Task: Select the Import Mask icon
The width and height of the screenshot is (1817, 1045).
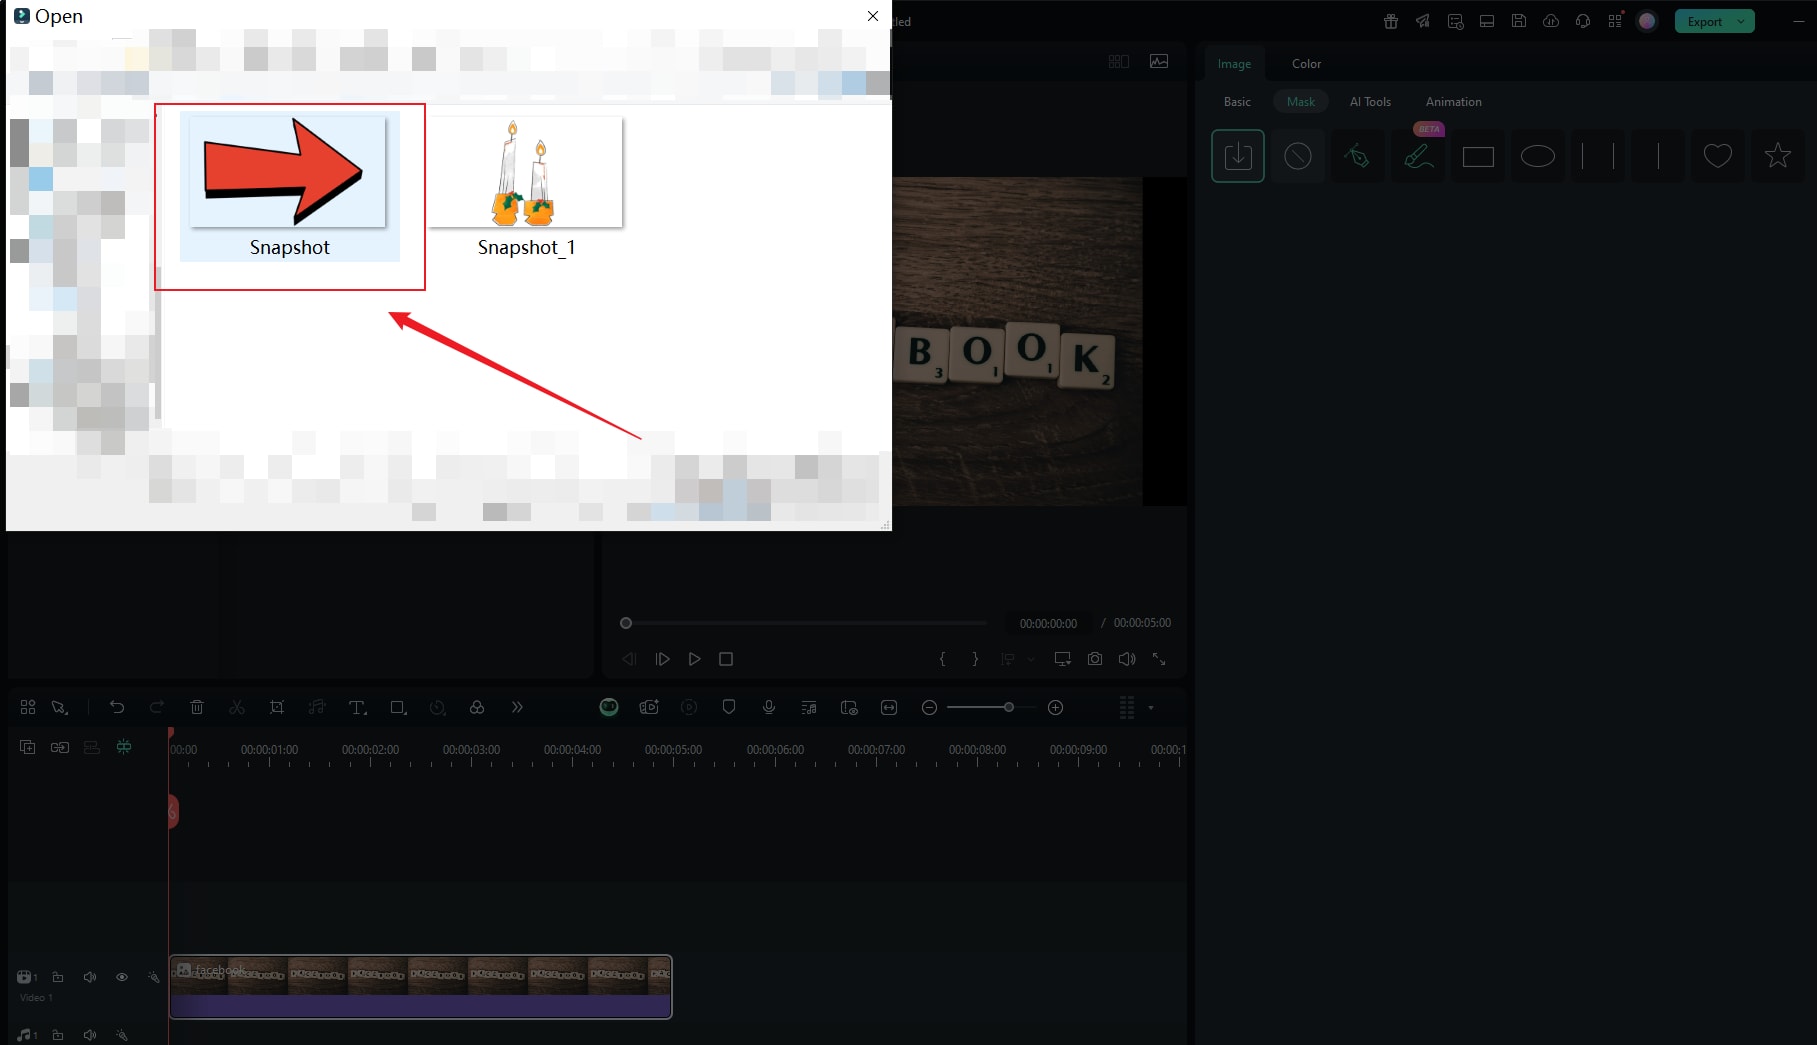Action: click(1238, 156)
